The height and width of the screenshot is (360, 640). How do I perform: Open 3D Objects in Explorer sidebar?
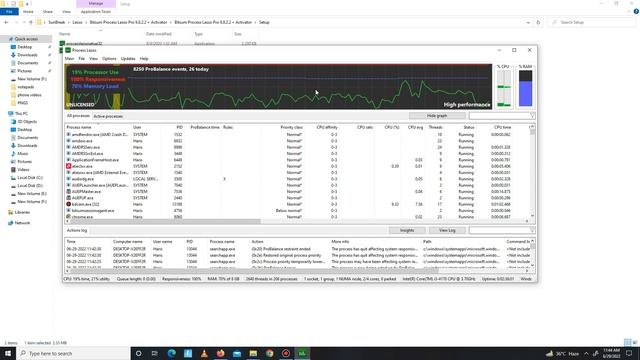(27, 122)
